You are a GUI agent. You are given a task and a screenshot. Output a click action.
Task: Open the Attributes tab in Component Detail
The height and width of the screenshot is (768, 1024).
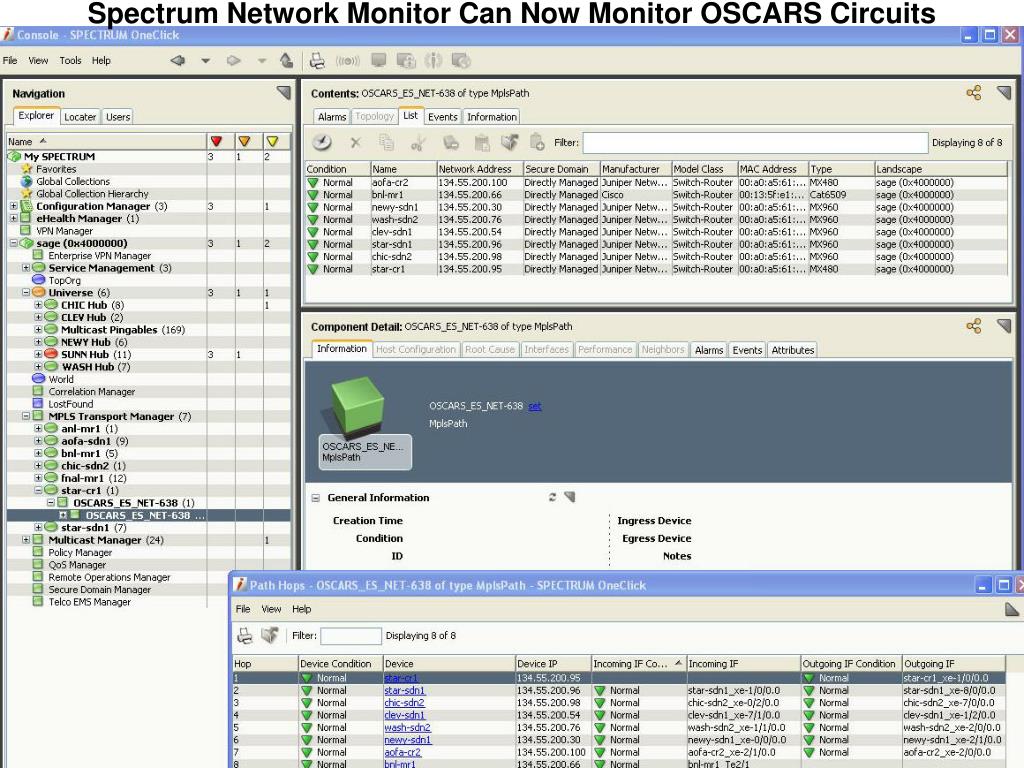pos(793,350)
